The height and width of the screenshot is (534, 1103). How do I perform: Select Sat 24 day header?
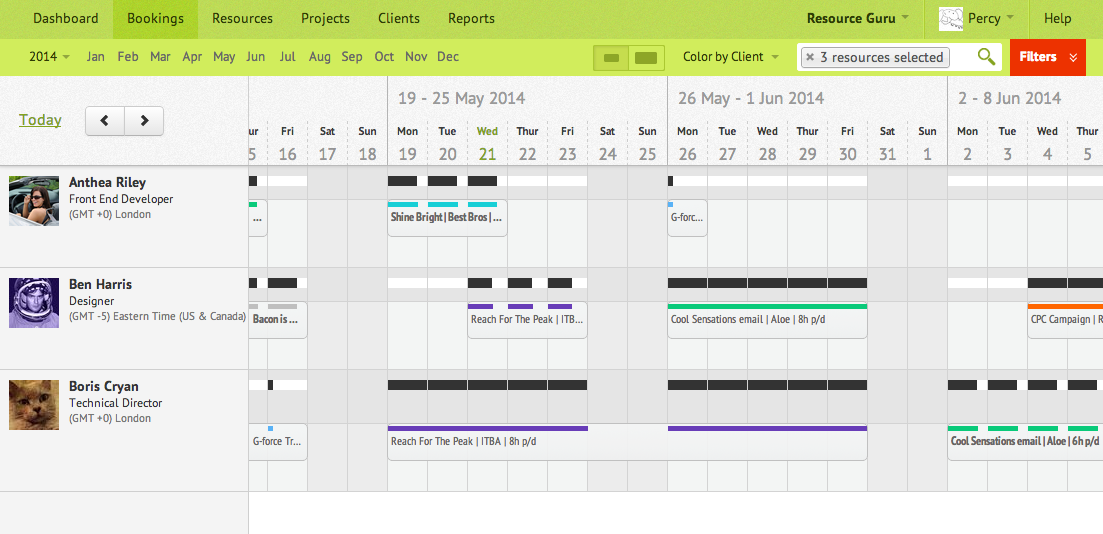coord(607,144)
